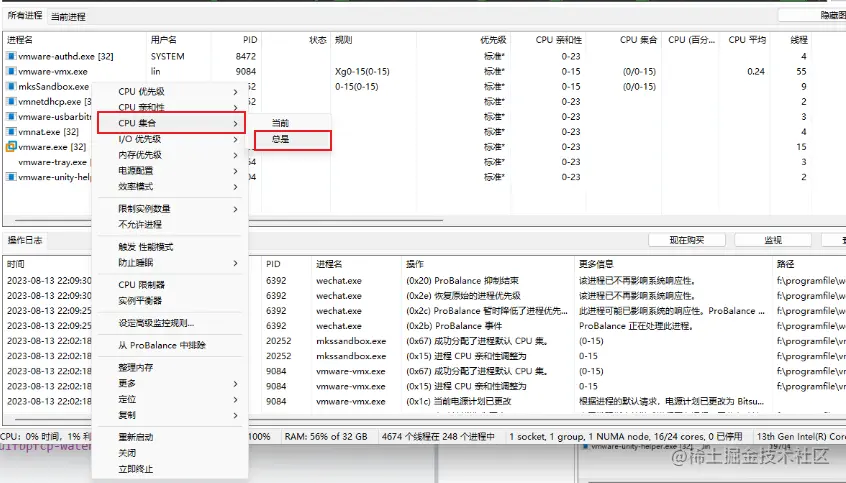Click the vmware-vmx.exe process icon
The height and width of the screenshot is (483, 846).
coord(11,71)
